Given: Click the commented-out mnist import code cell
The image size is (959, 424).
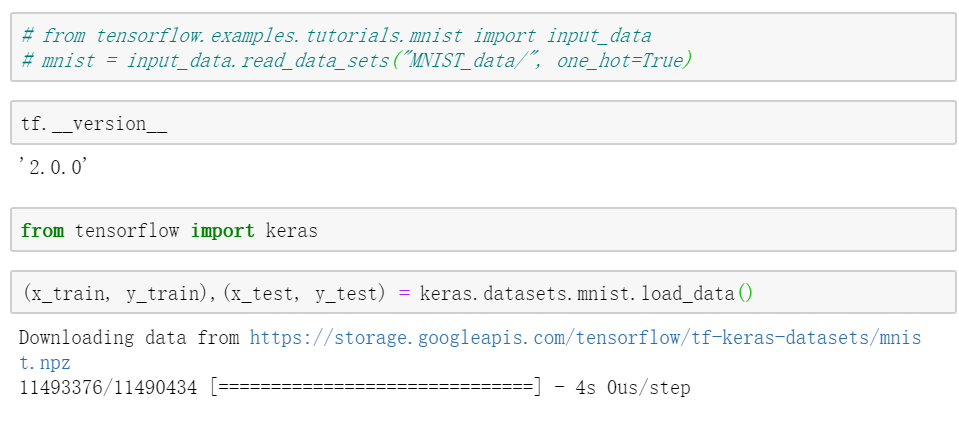Looking at the screenshot, I should pyautogui.click(x=800, y=48).
